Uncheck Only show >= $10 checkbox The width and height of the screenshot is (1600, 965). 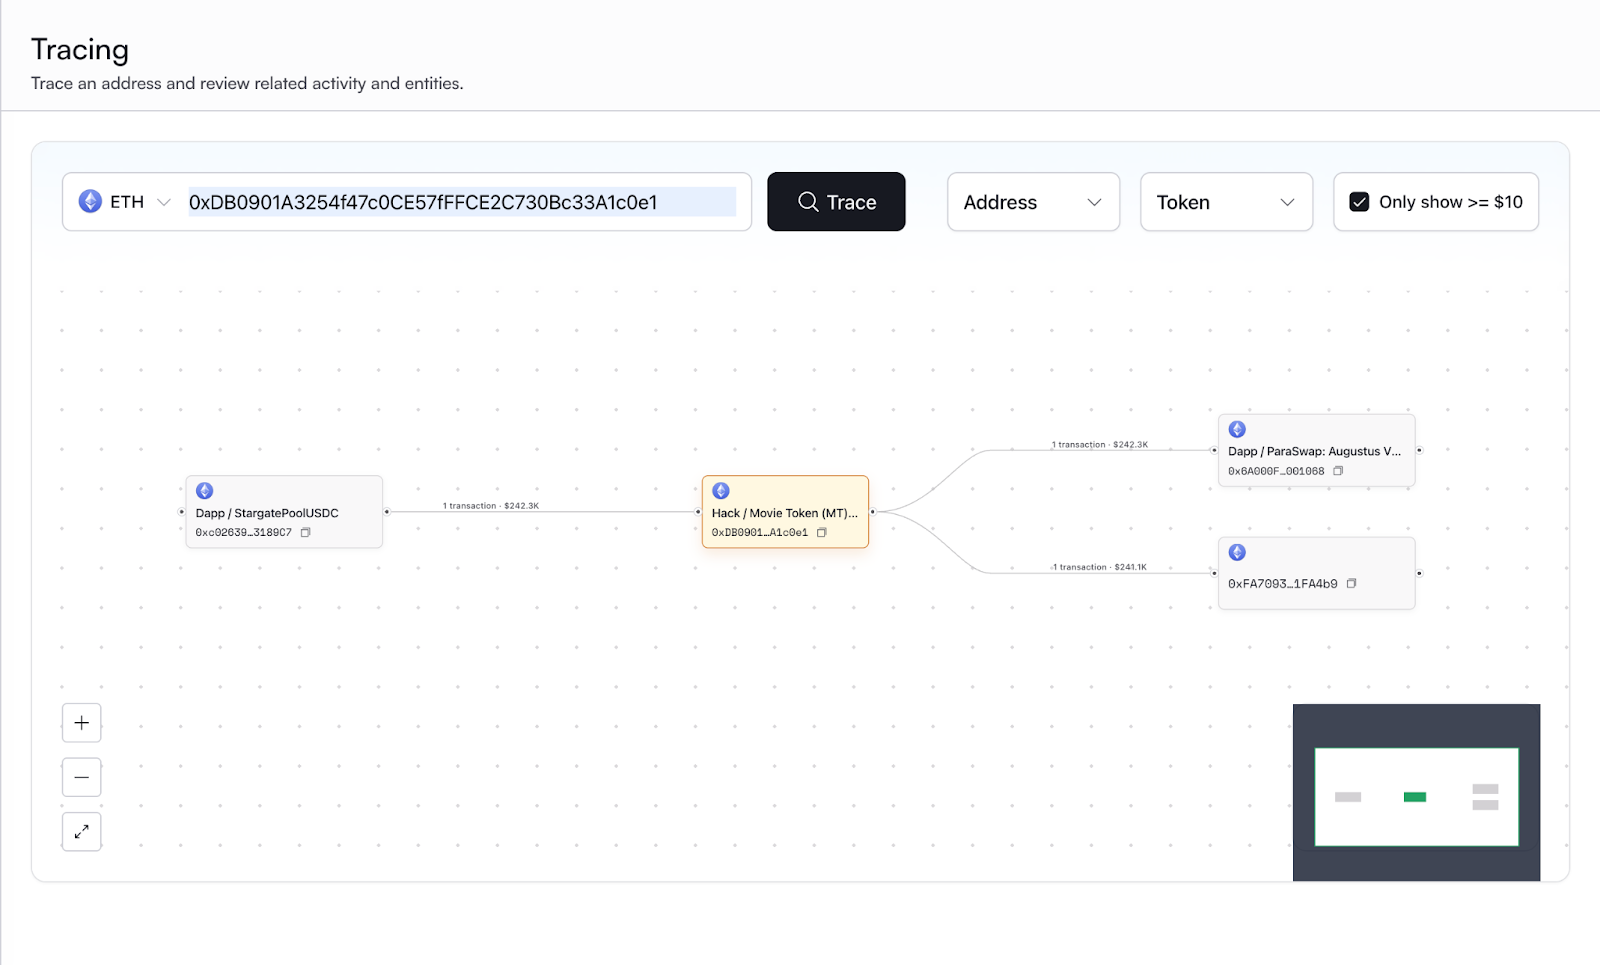[x=1359, y=202]
